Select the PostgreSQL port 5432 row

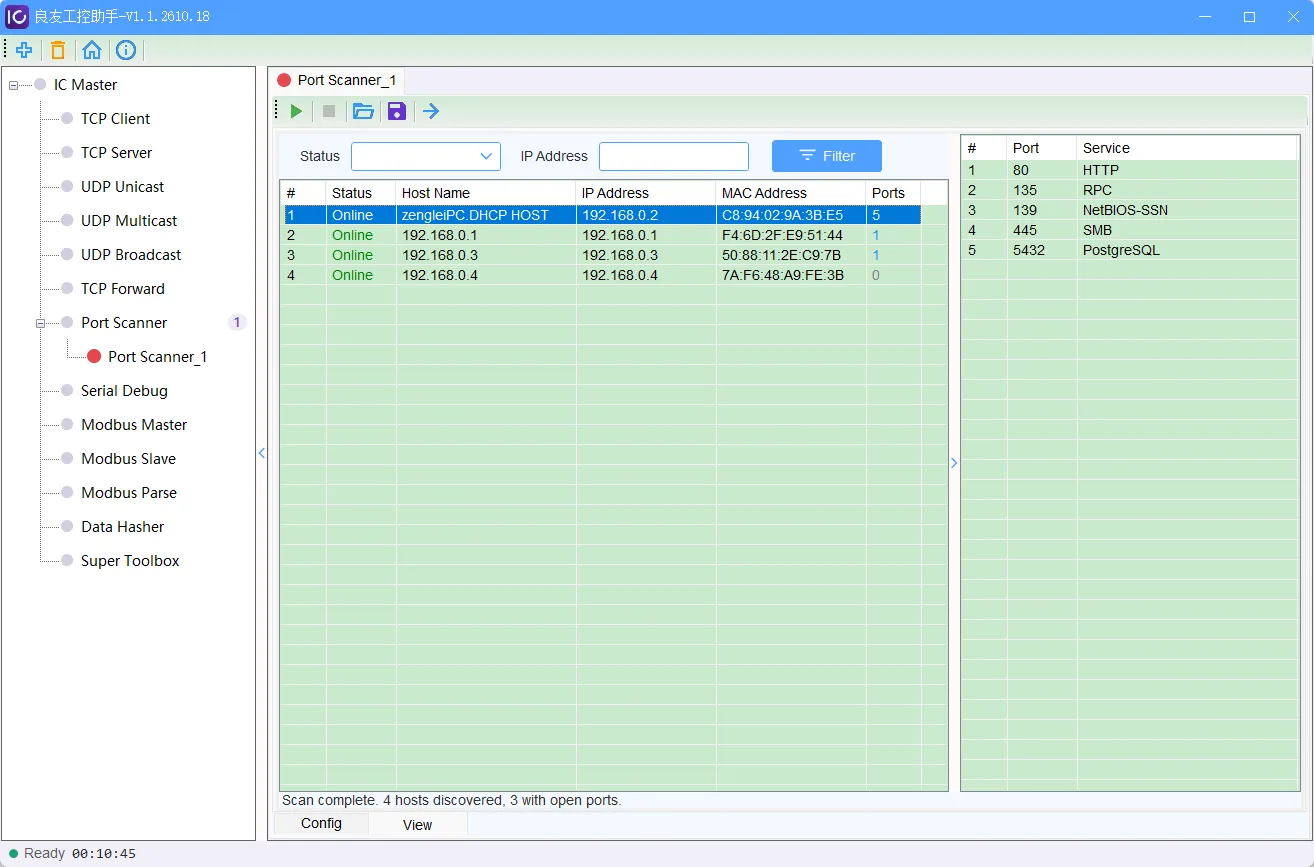1129,250
